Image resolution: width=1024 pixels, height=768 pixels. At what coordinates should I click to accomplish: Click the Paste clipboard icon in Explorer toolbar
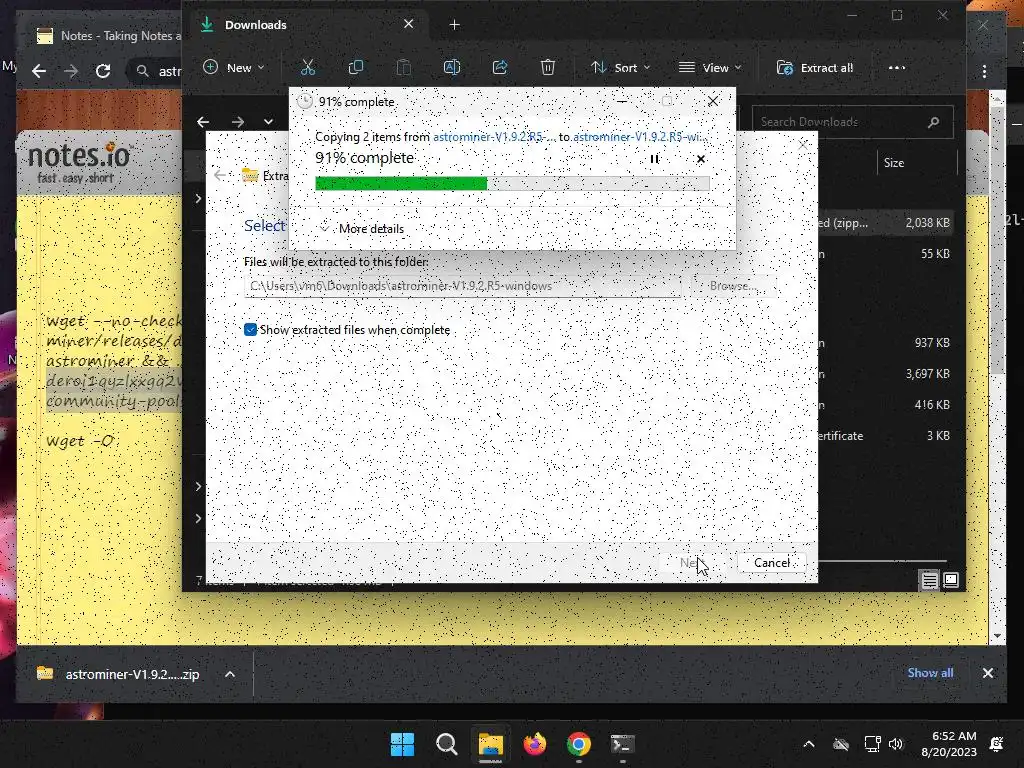click(x=404, y=67)
